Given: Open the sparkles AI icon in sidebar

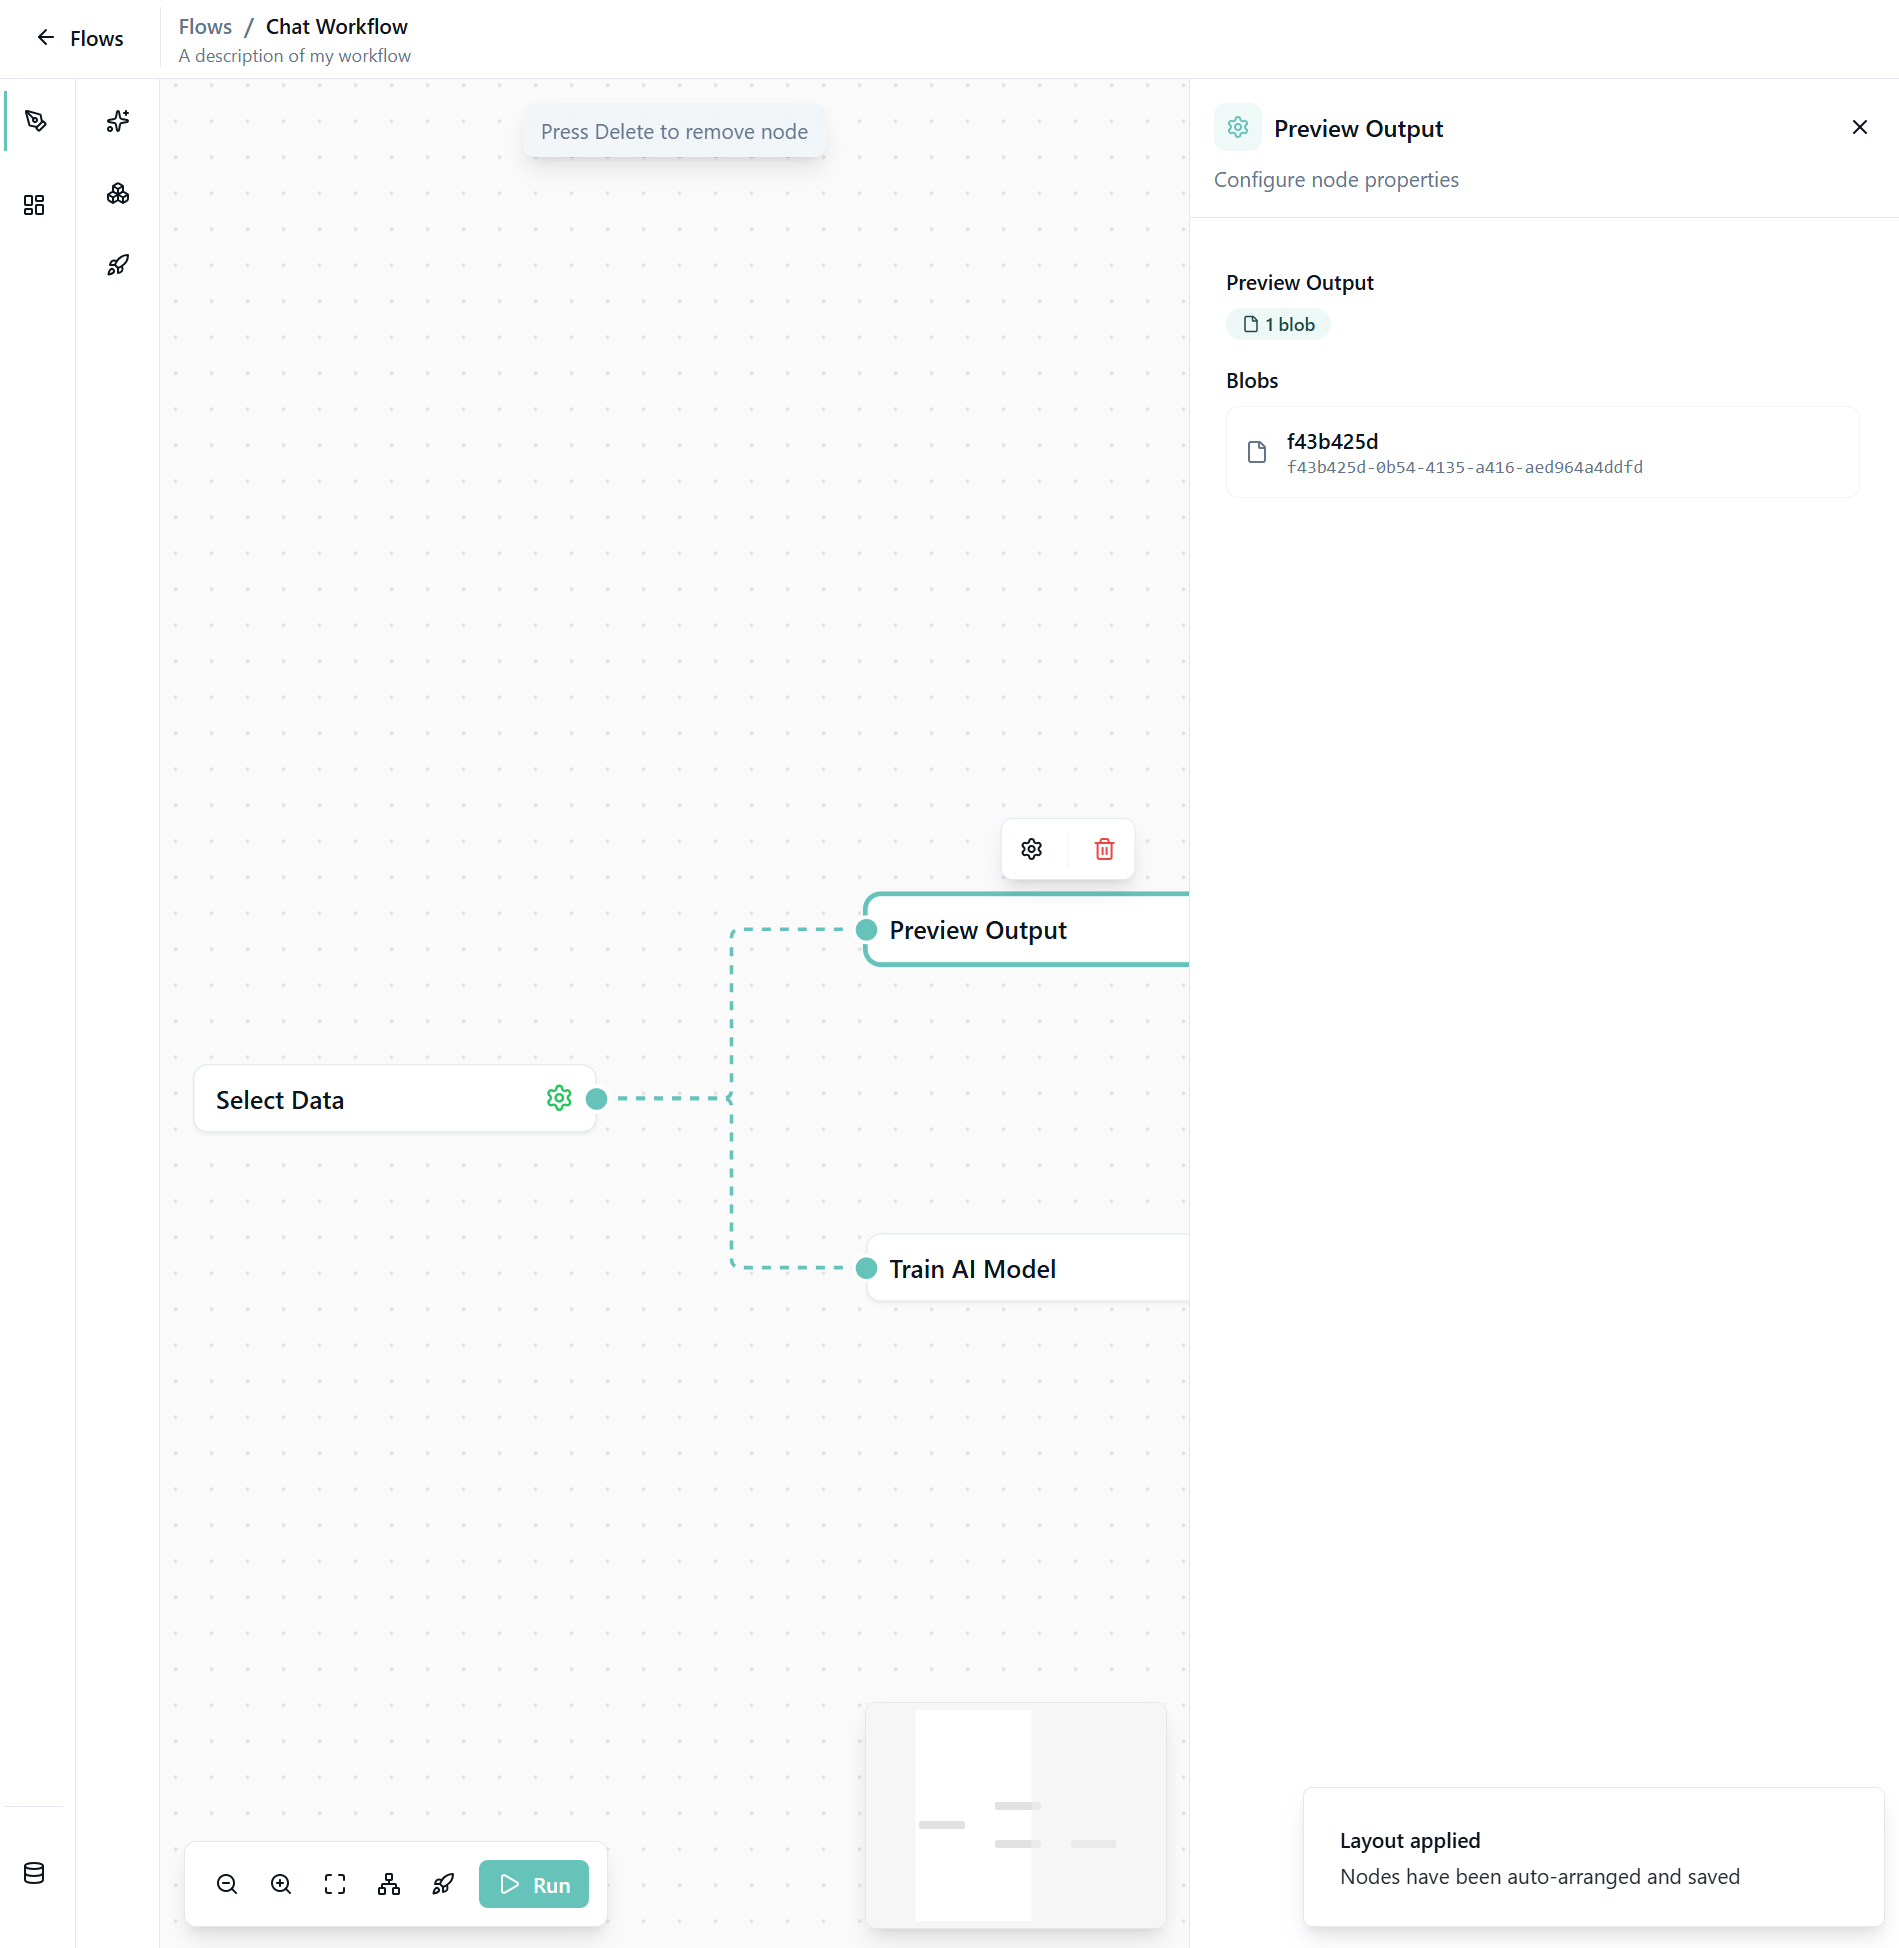Looking at the screenshot, I should pyautogui.click(x=118, y=121).
